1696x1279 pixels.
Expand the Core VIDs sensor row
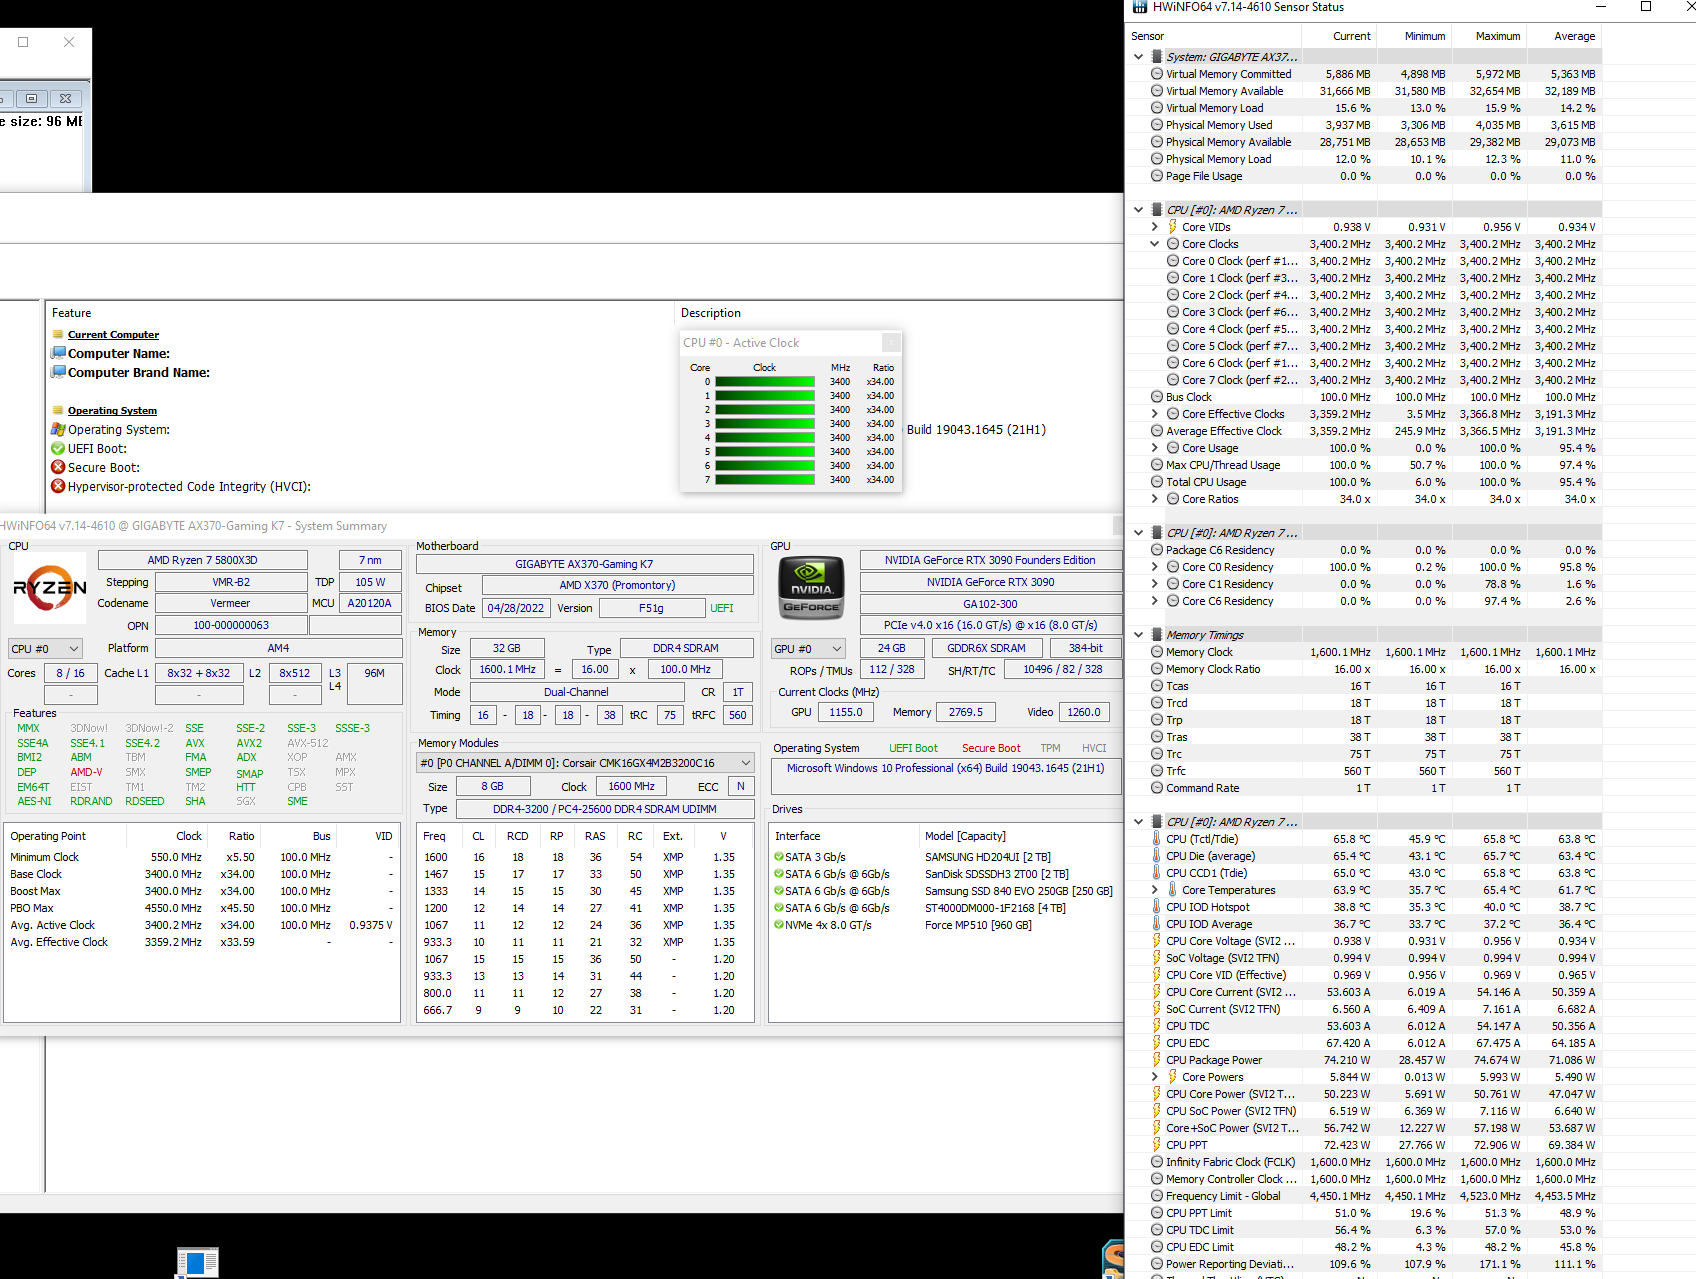click(1154, 227)
